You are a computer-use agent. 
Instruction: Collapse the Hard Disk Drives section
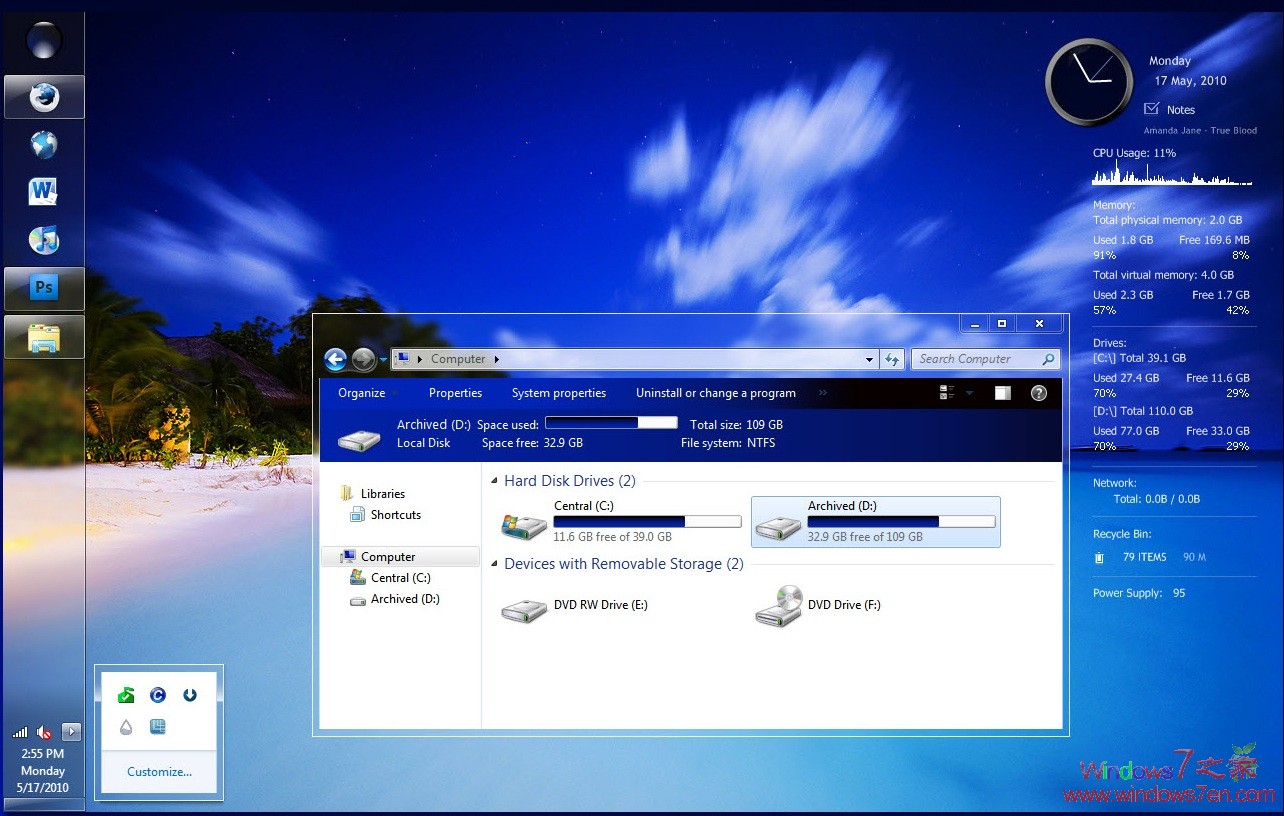[x=492, y=480]
